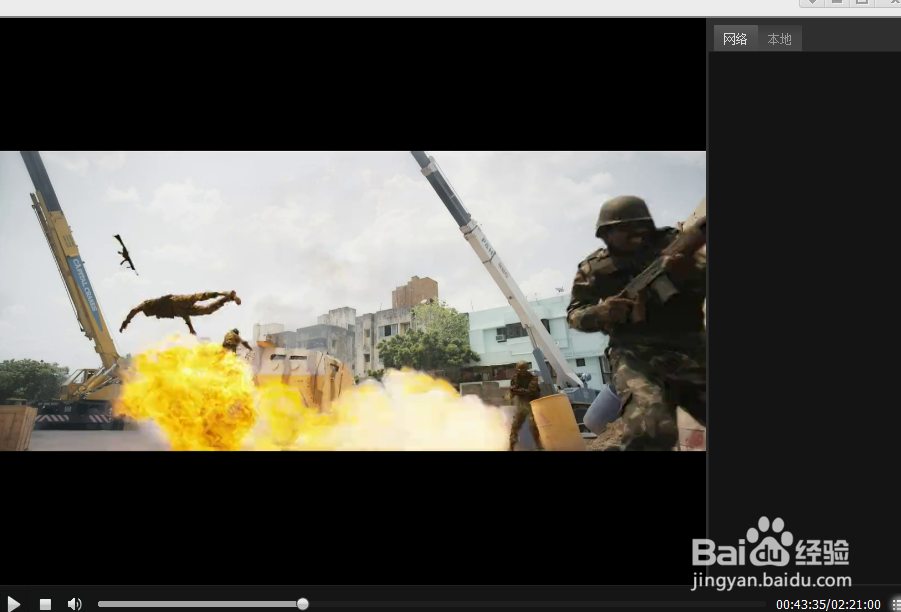Image resolution: width=901 pixels, height=612 pixels.
Task: Toggle playlist panel icon at bottom right
Action: click(x=896, y=604)
